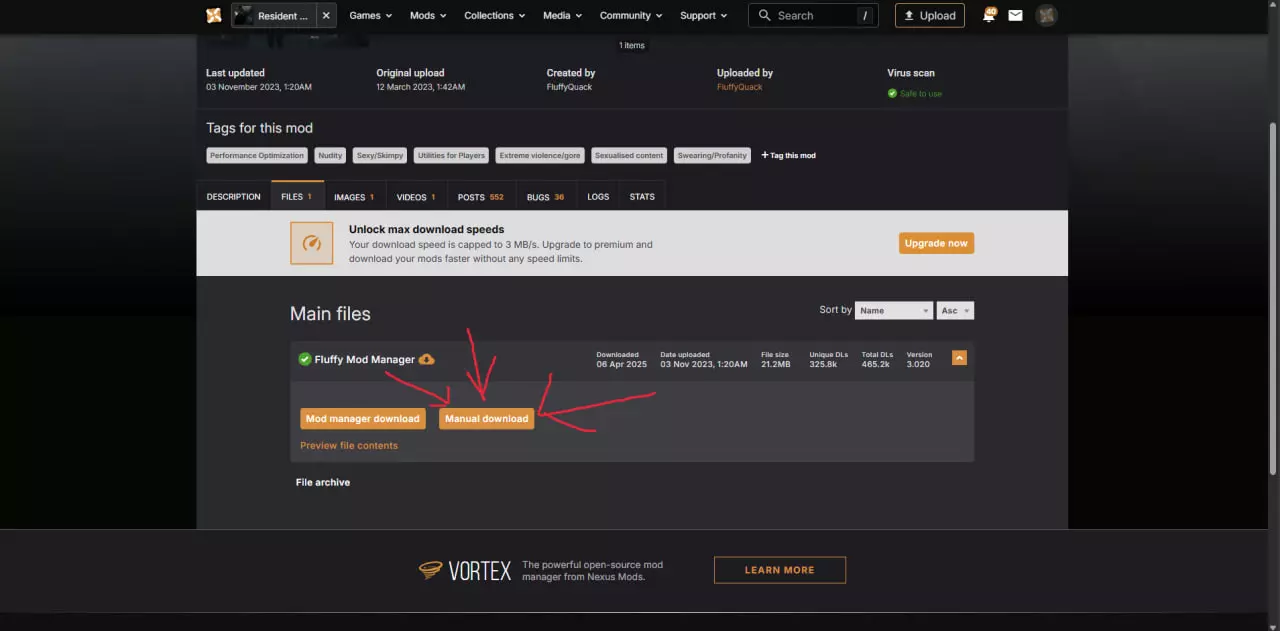Switch to the Videos tab
This screenshot has height=631, width=1280.
click(416, 197)
